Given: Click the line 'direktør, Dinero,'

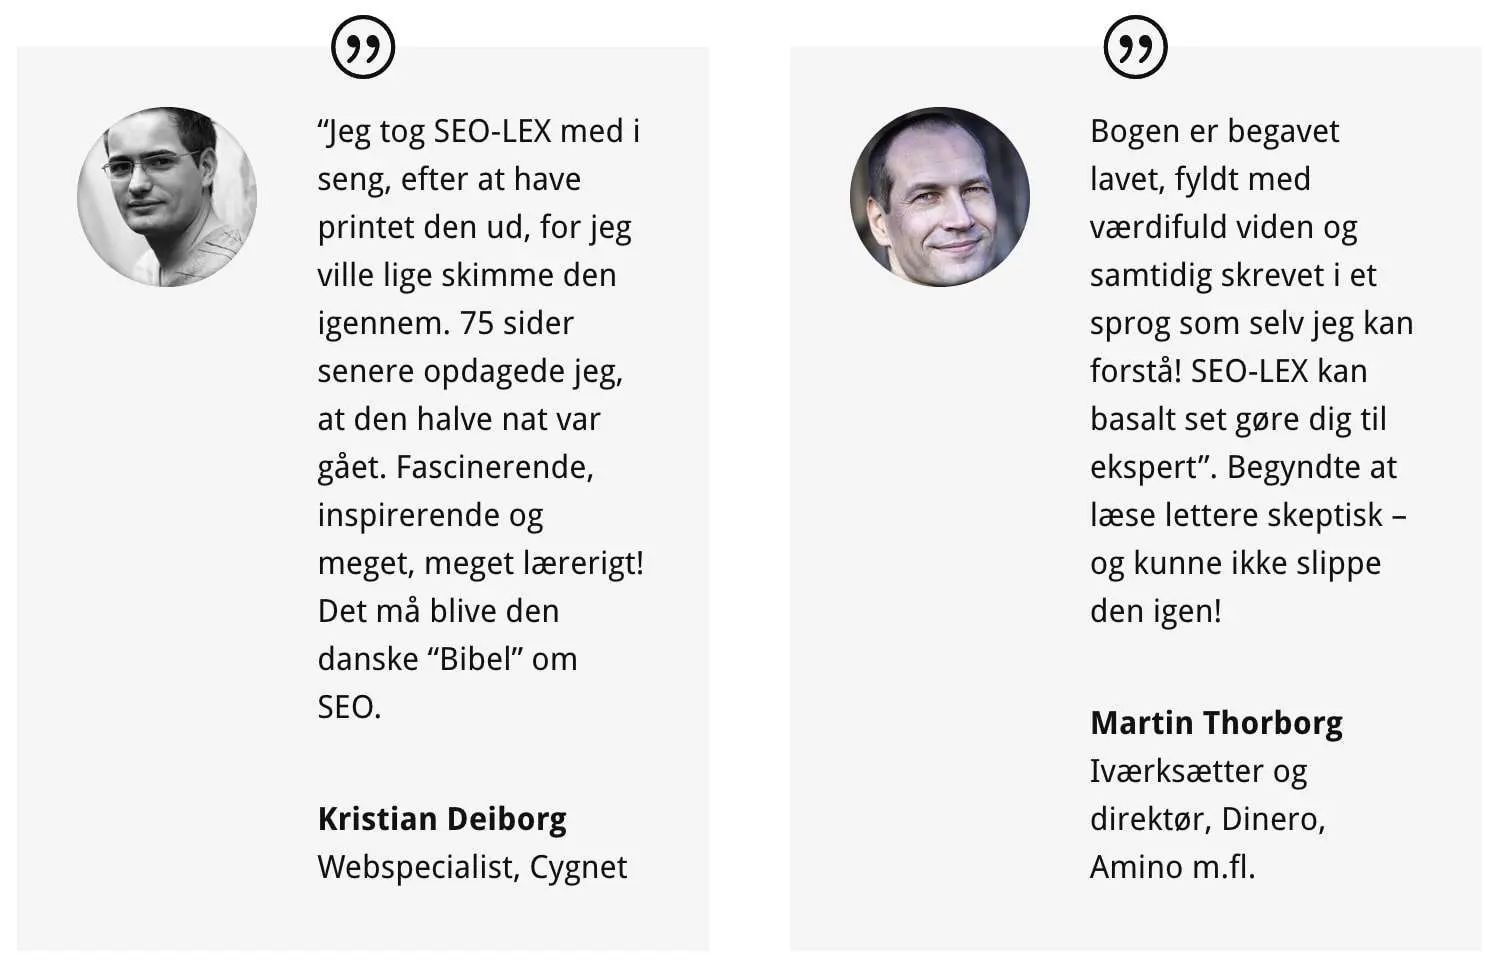Looking at the screenshot, I should [1207, 819].
